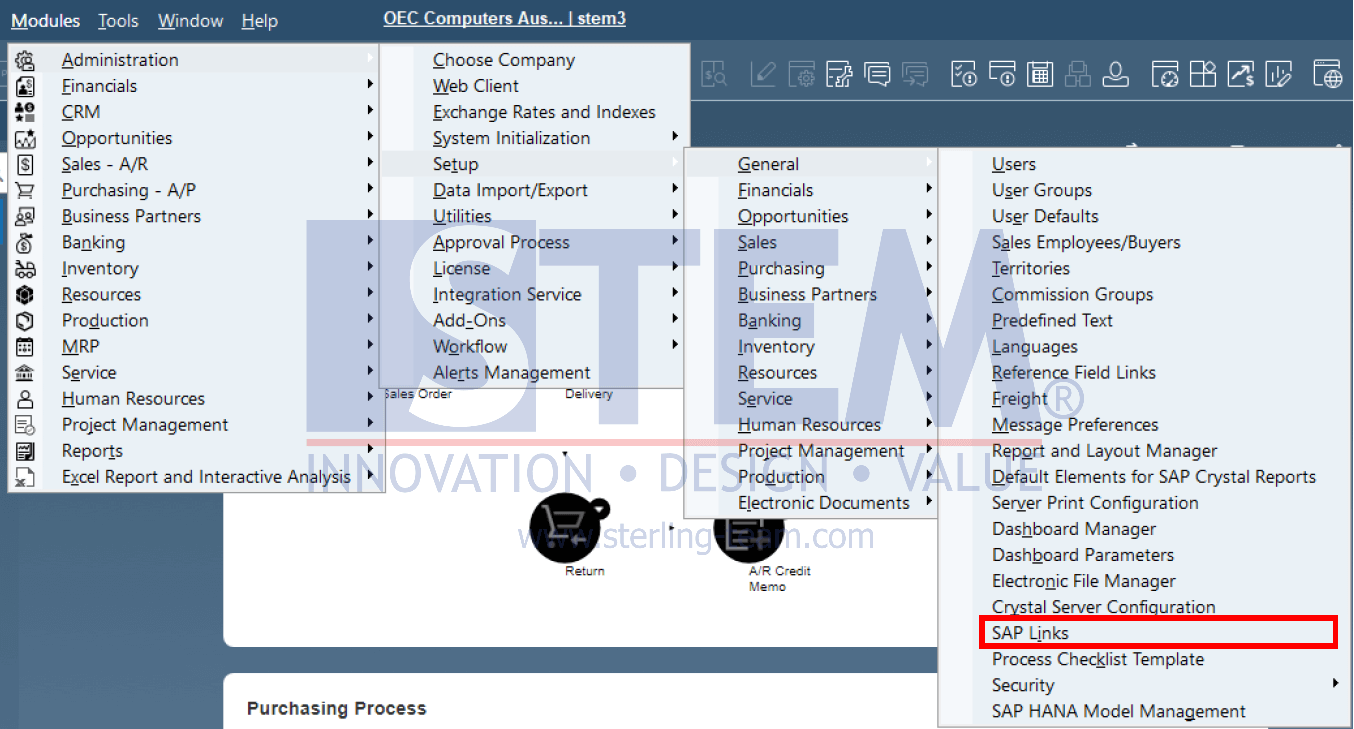Click the Service building icon in Modules menu

26,372
